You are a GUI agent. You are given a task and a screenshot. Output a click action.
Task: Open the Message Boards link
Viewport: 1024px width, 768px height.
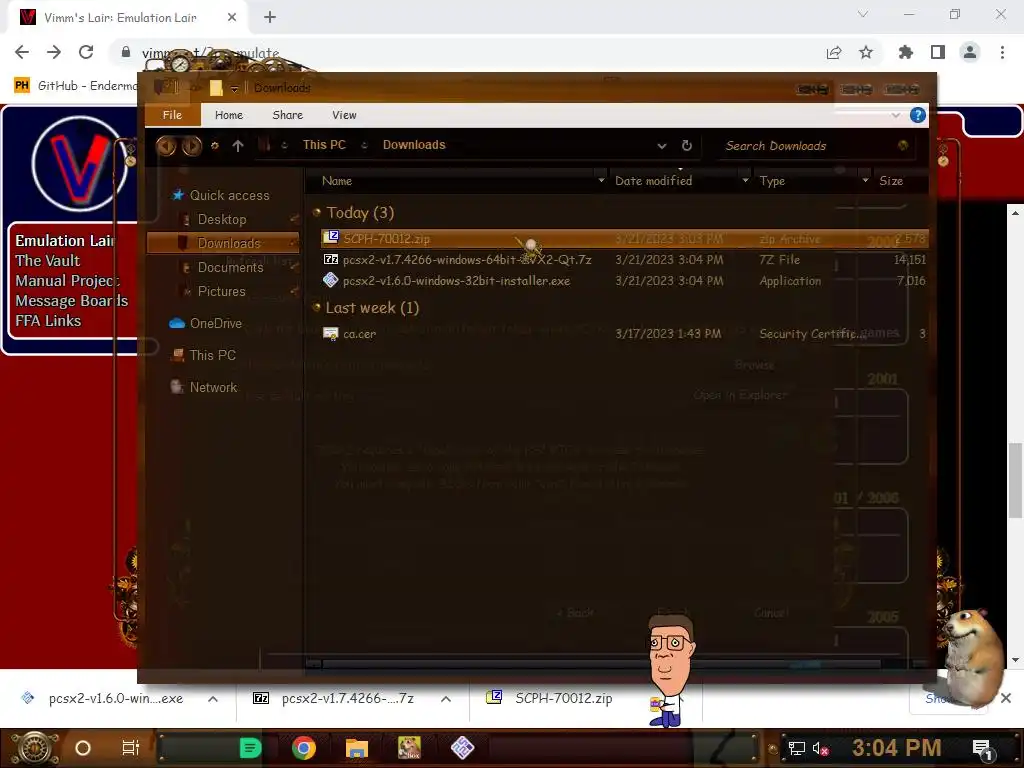tap(72, 300)
